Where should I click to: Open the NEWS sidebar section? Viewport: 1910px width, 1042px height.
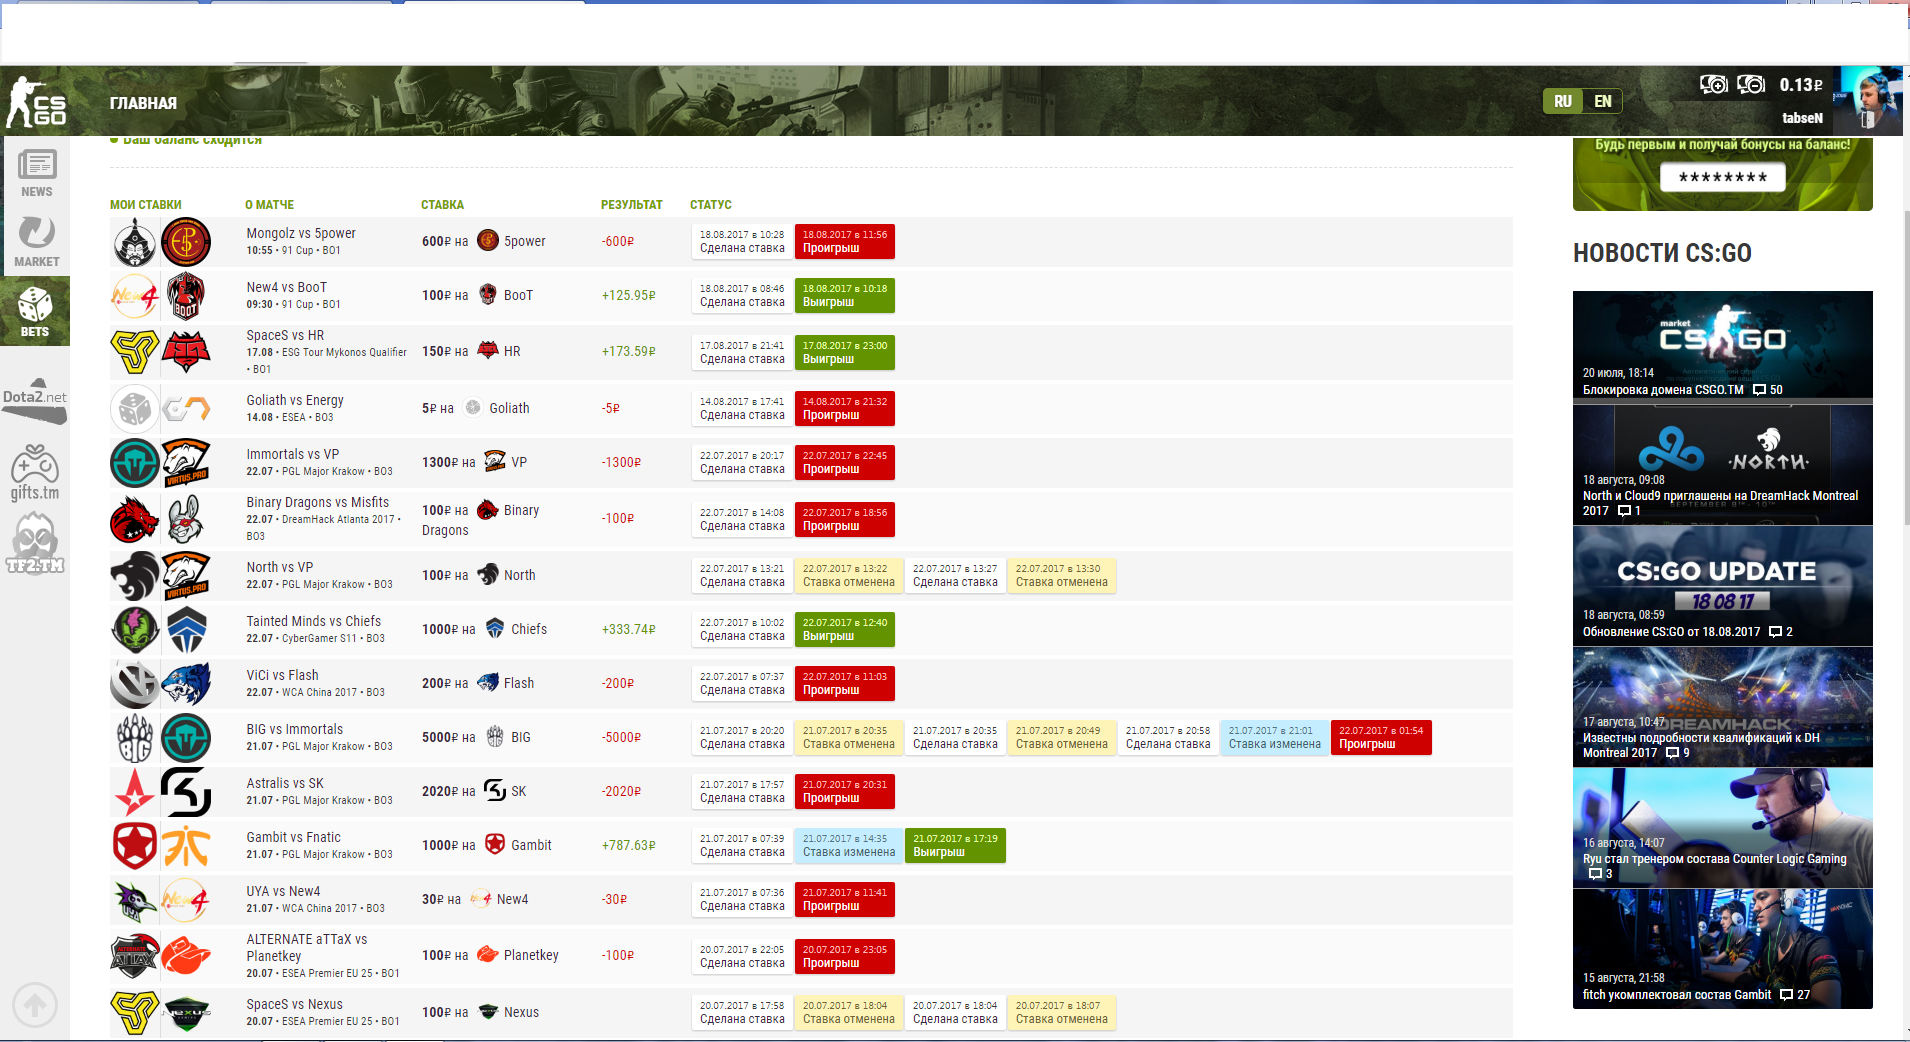point(36,173)
